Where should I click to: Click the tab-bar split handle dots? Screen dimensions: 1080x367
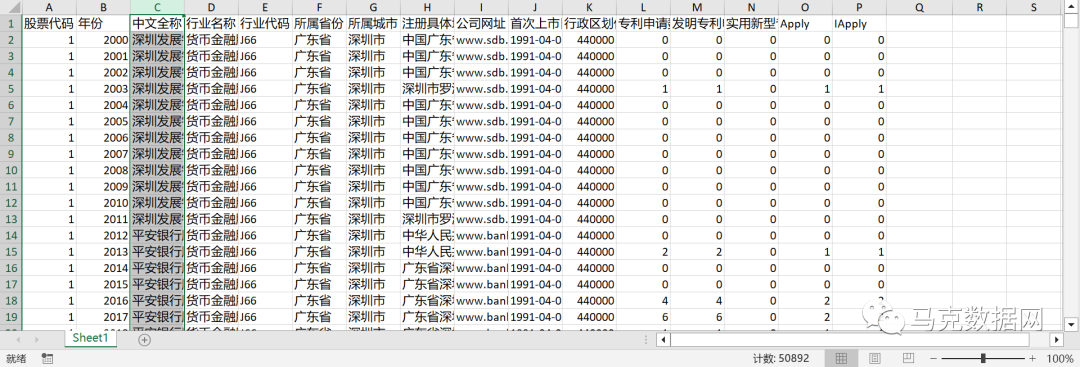645,340
